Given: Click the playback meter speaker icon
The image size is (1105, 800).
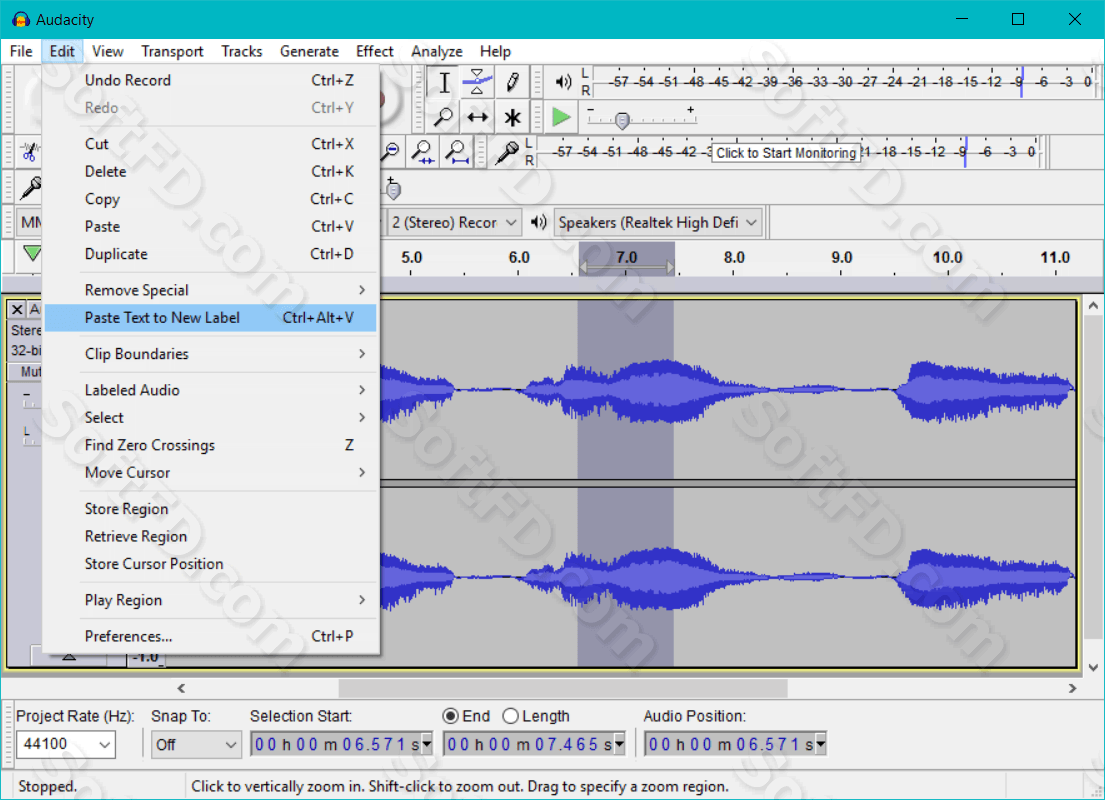Looking at the screenshot, I should 563,82.
